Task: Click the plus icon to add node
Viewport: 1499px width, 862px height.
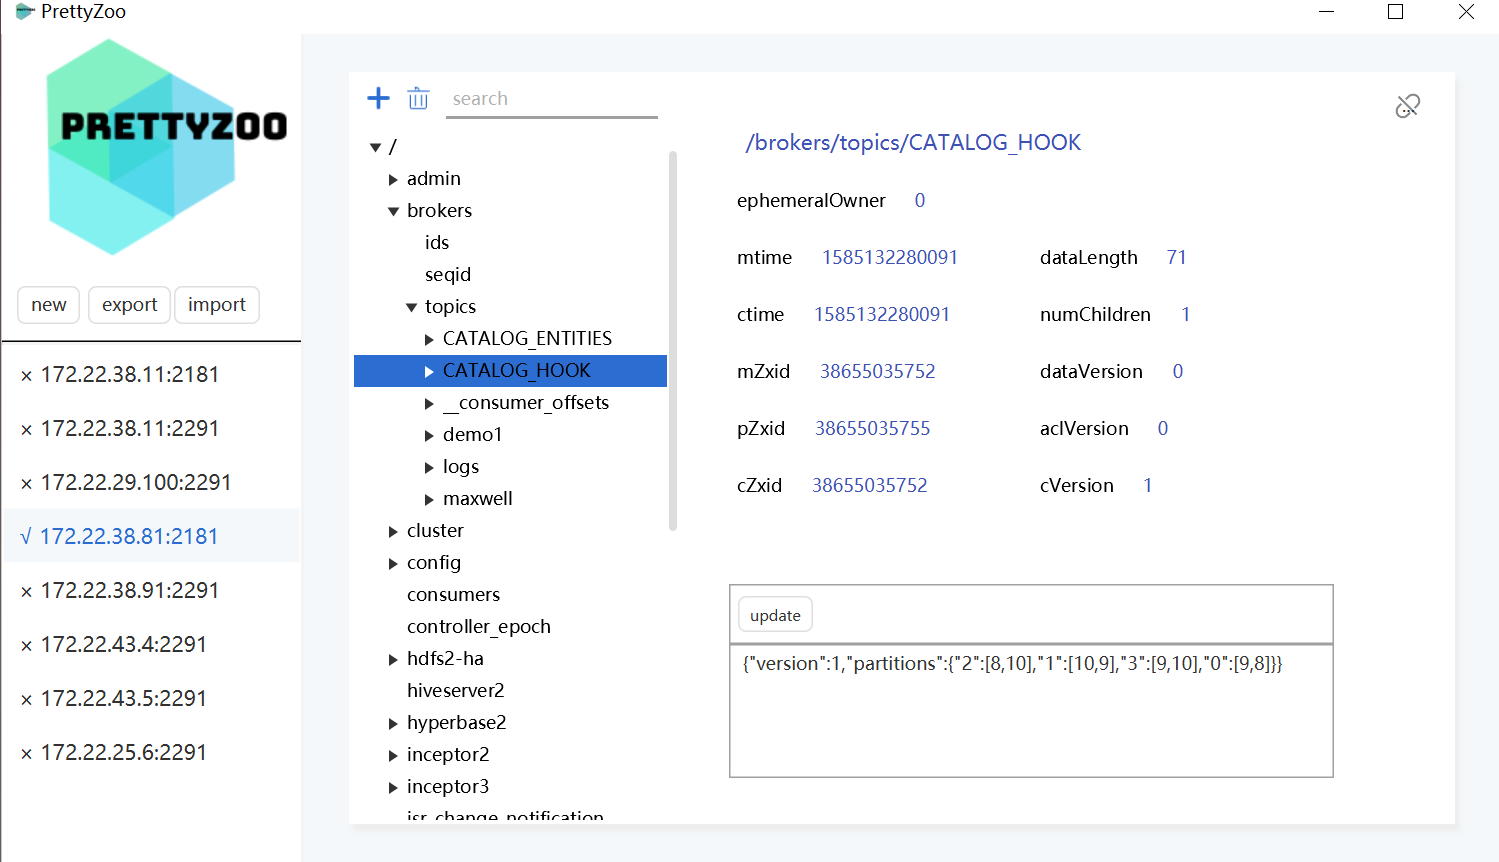Action: pyautogui.click(x=378, y=98)
